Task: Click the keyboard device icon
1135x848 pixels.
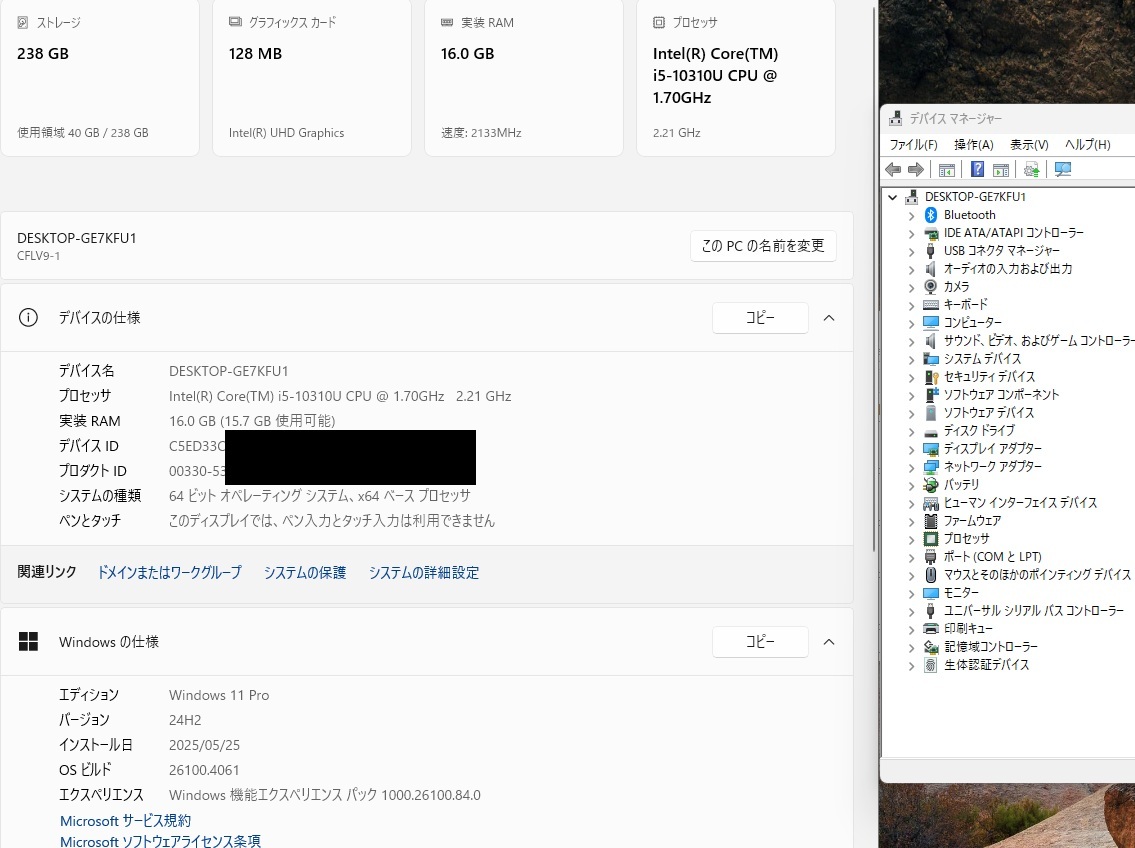Action: (x=931, y=305)
